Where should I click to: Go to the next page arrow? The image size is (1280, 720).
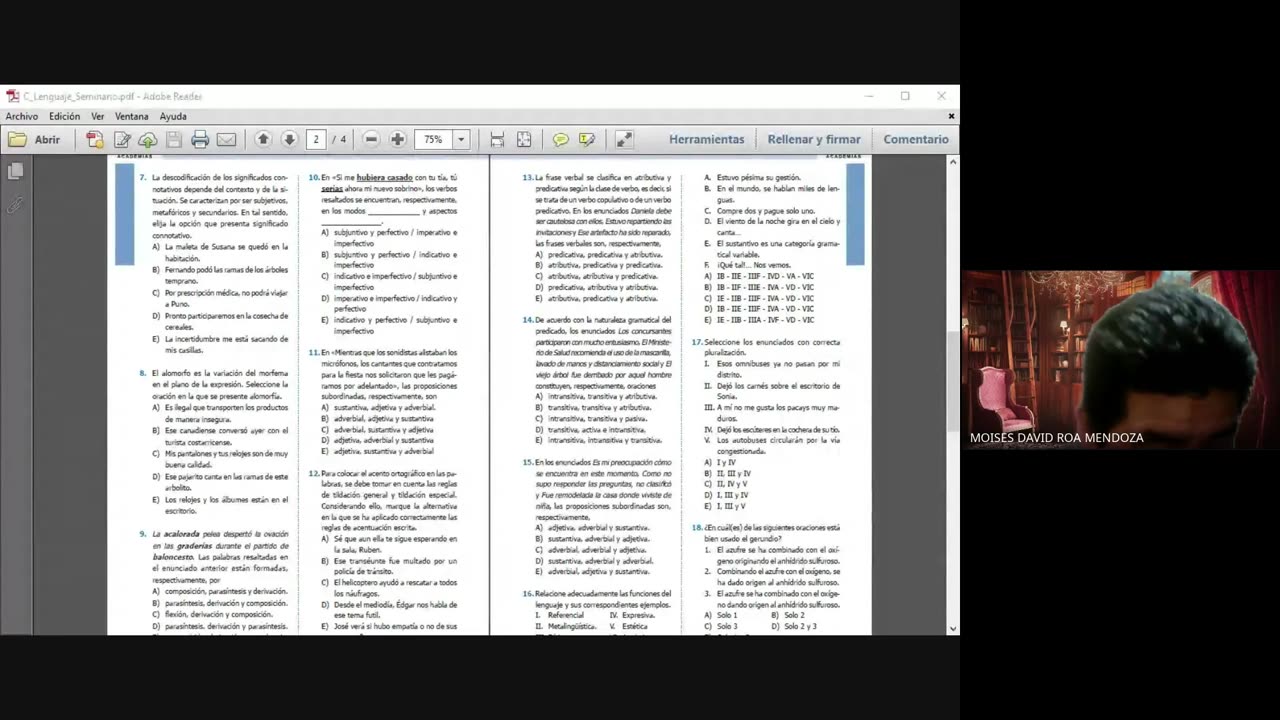pos(289,140)
